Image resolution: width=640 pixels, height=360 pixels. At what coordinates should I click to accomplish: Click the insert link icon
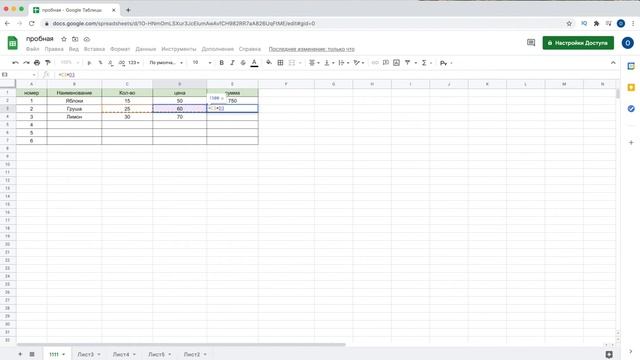coord(375,63)
